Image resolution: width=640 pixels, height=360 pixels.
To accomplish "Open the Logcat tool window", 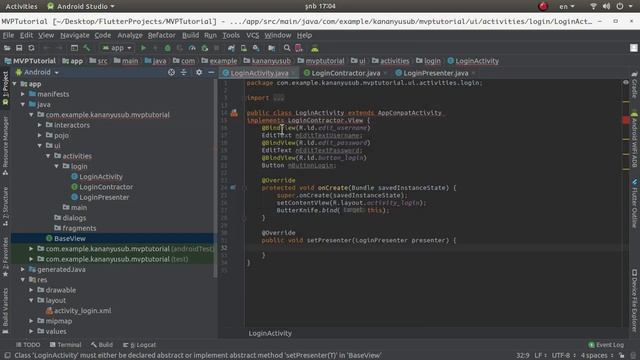I will coord(140,345).
